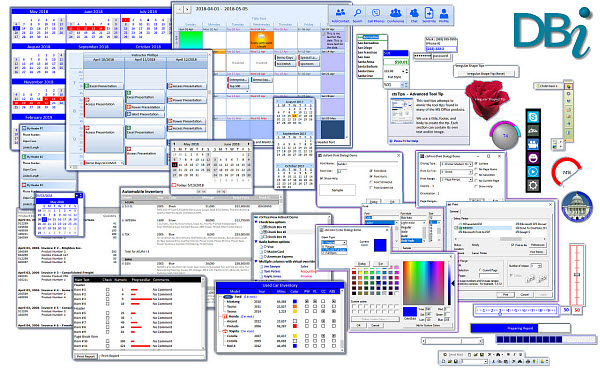
Task: Open the Conference icon
Action: [x=395, y=14]
